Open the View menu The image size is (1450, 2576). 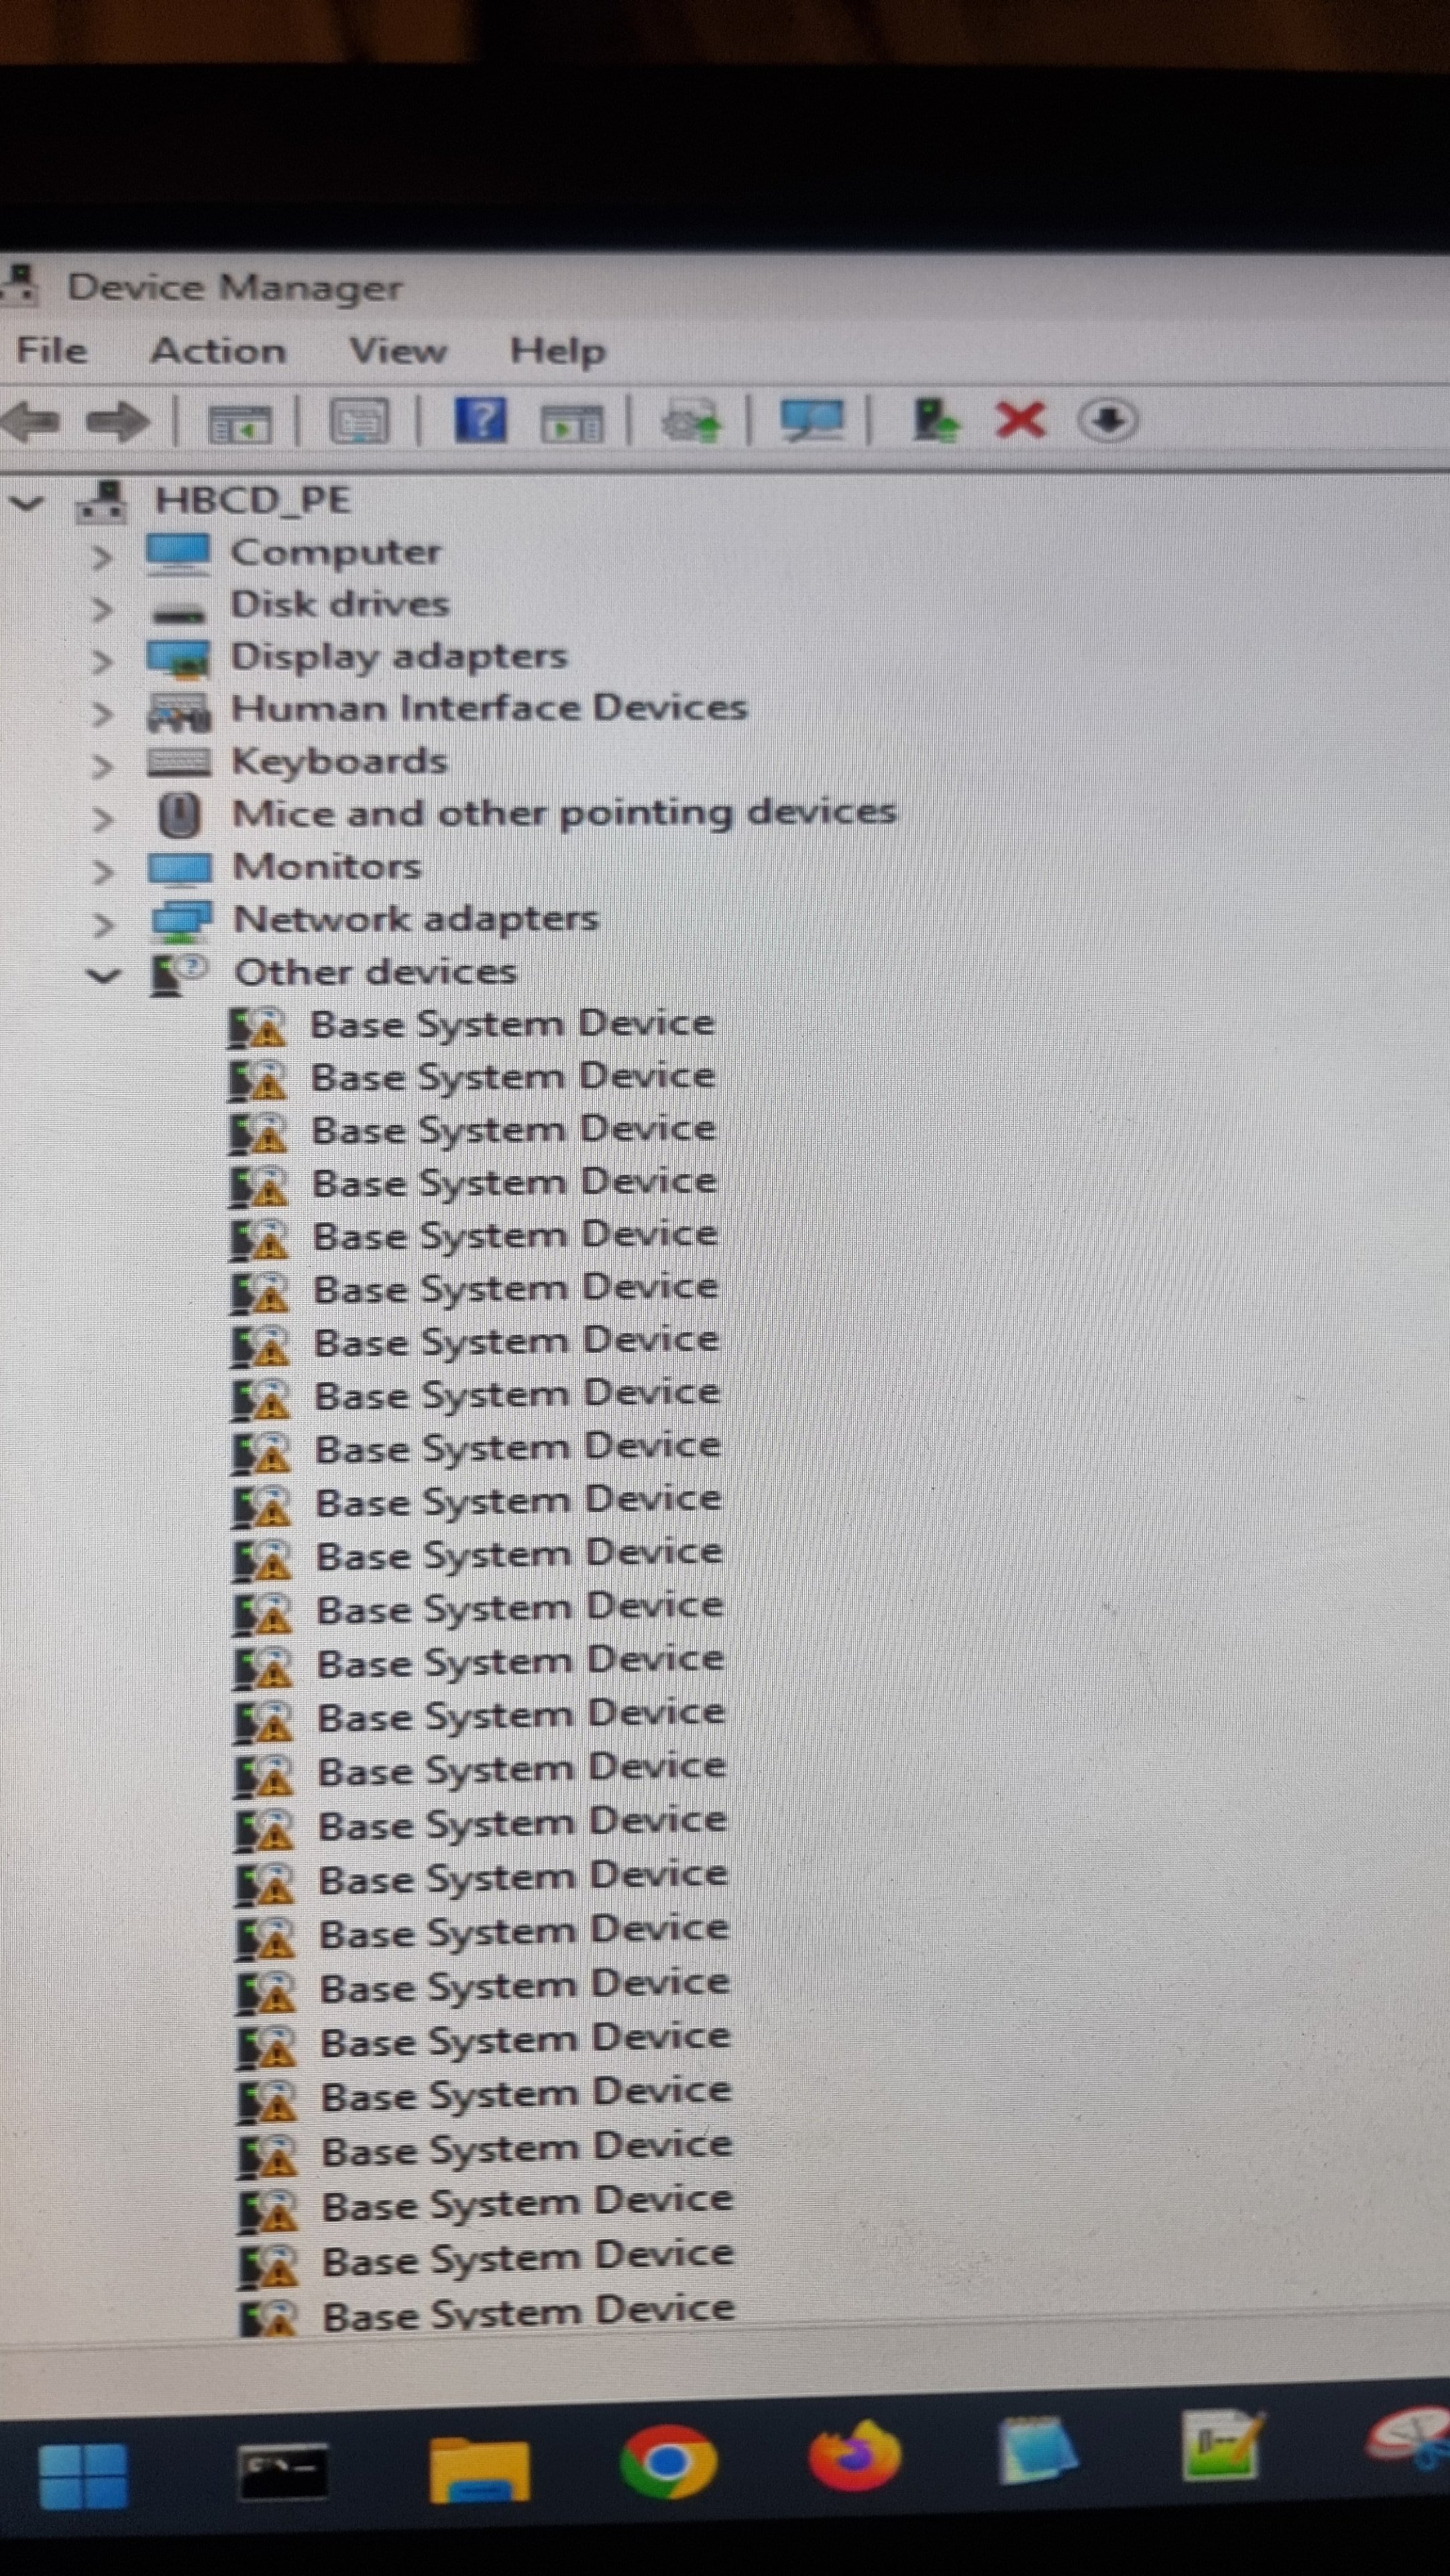pos(397,351)
